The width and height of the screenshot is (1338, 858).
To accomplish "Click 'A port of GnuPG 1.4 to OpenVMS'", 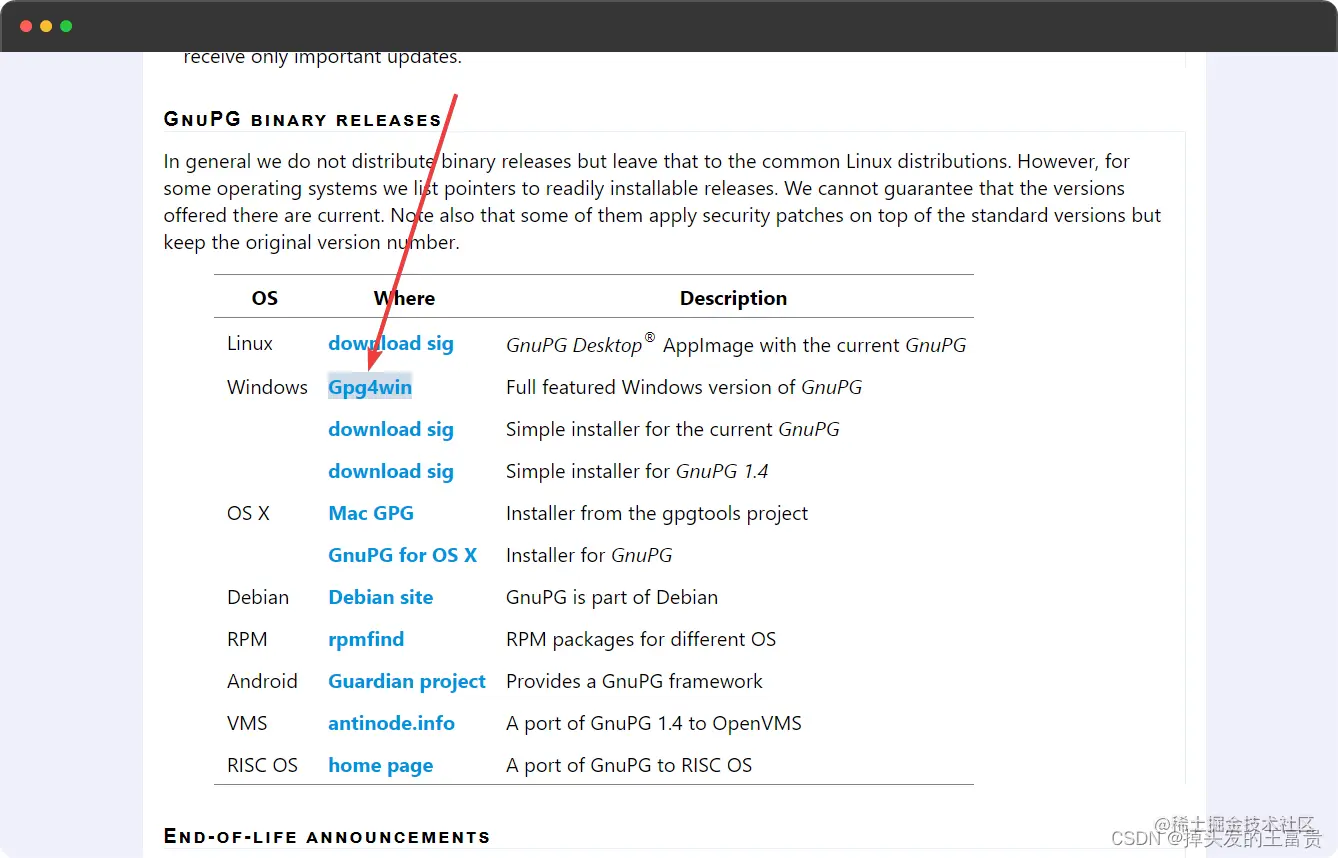I will tap(654, 723).
